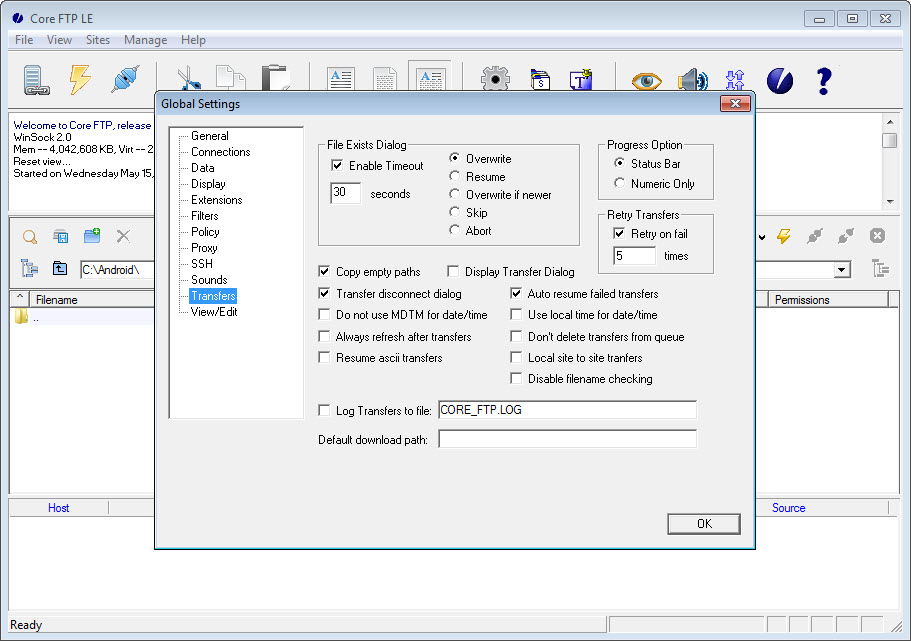Choose the Numeric Only progress option
Viewport: 911px width, 641px height.
(619, 183)
